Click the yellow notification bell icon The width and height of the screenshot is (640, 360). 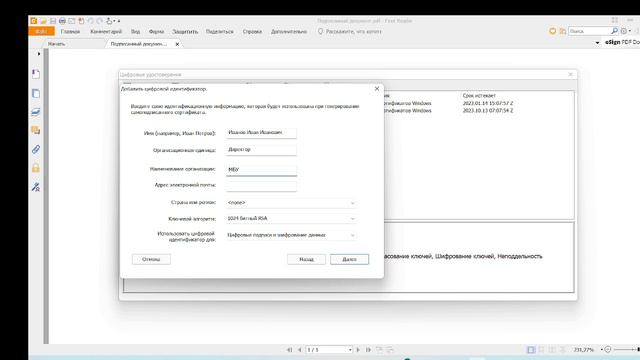pos(553,31)
